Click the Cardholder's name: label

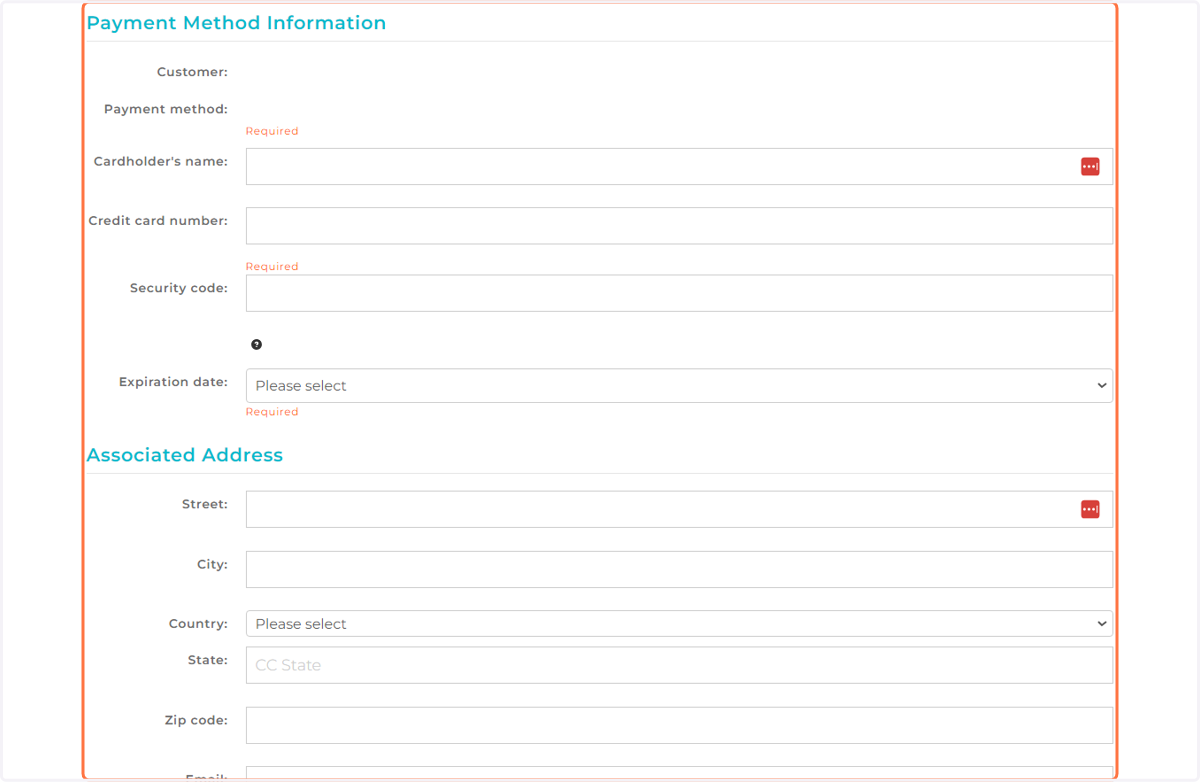coord(161,161)
